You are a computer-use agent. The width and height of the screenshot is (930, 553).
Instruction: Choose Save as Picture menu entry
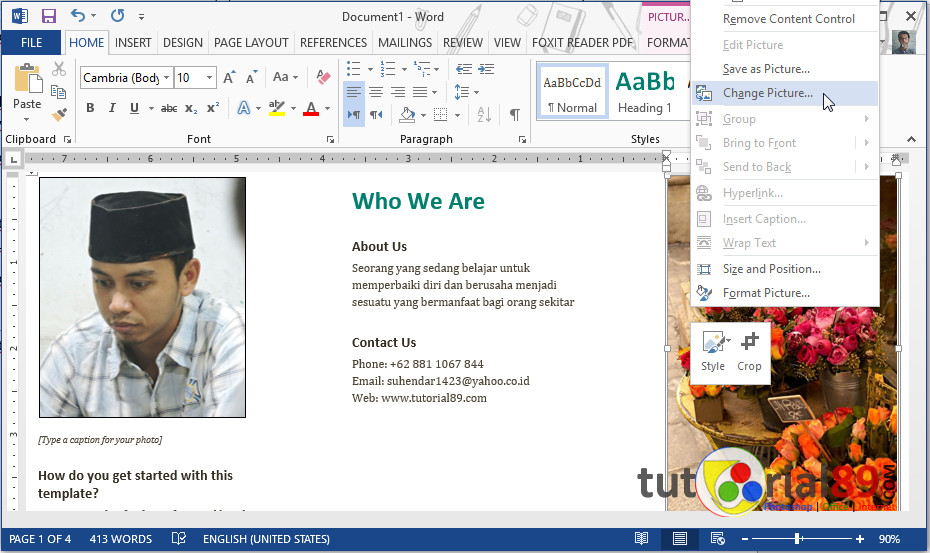click(785, 69)
